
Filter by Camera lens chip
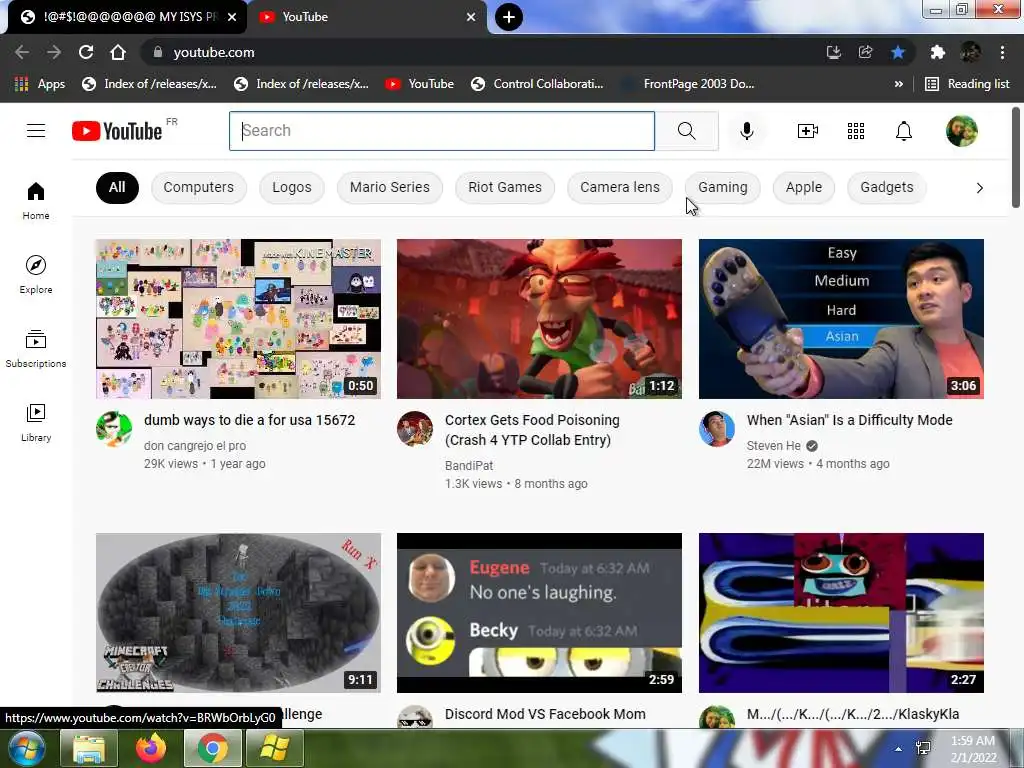[x=620, y=187]
